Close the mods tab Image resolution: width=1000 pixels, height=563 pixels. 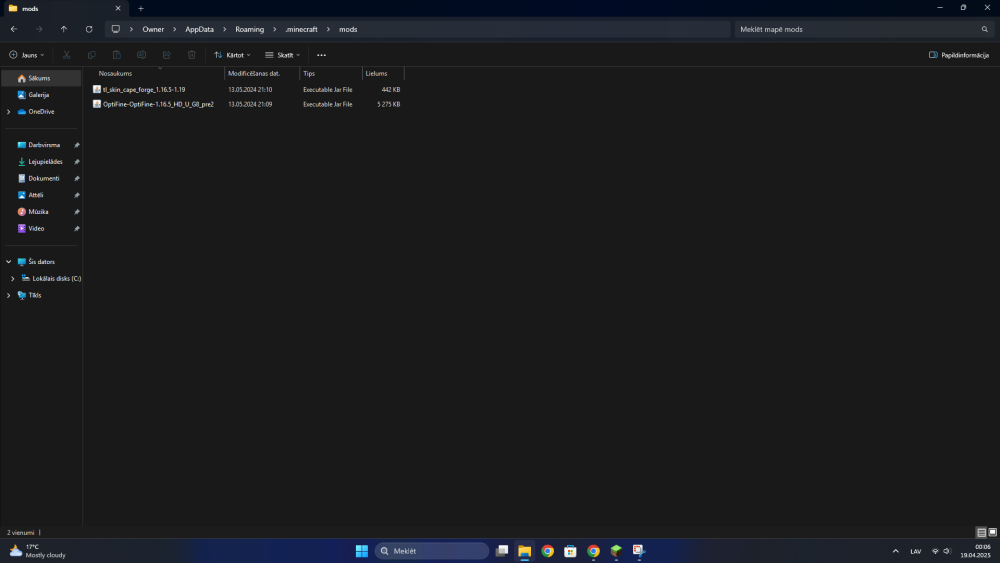tap(118, 8)
